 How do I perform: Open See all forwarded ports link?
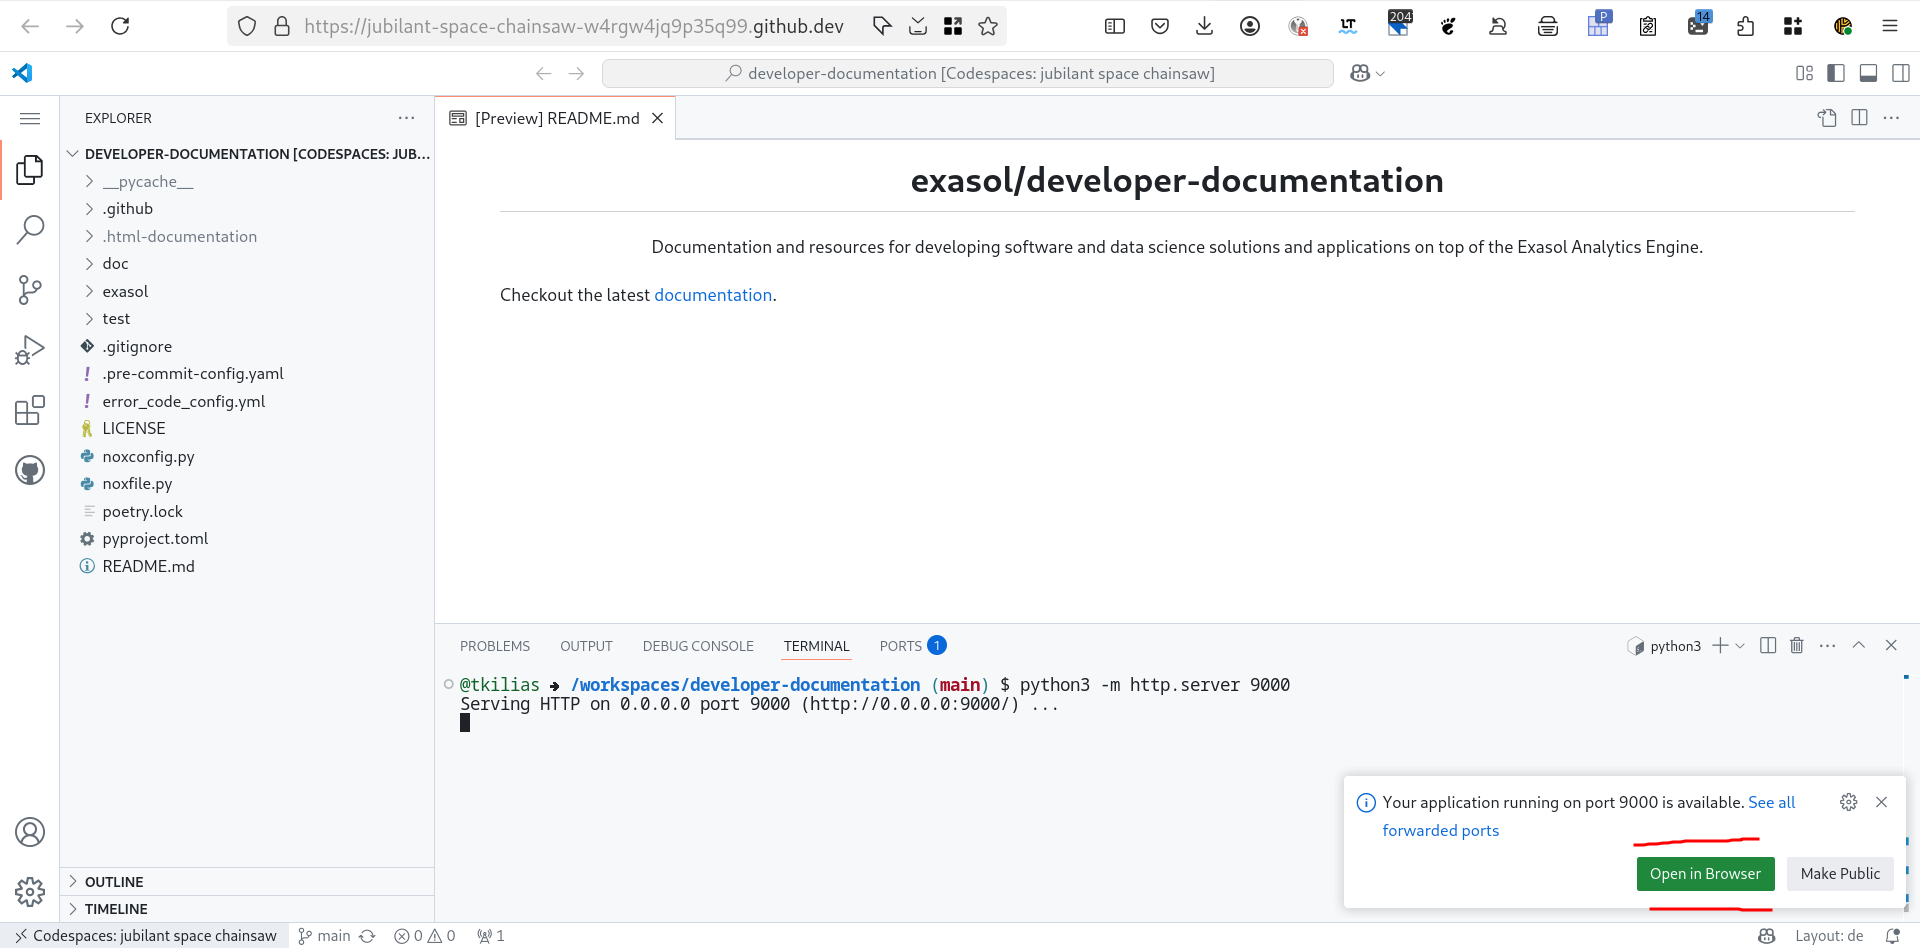(1589, 816)
